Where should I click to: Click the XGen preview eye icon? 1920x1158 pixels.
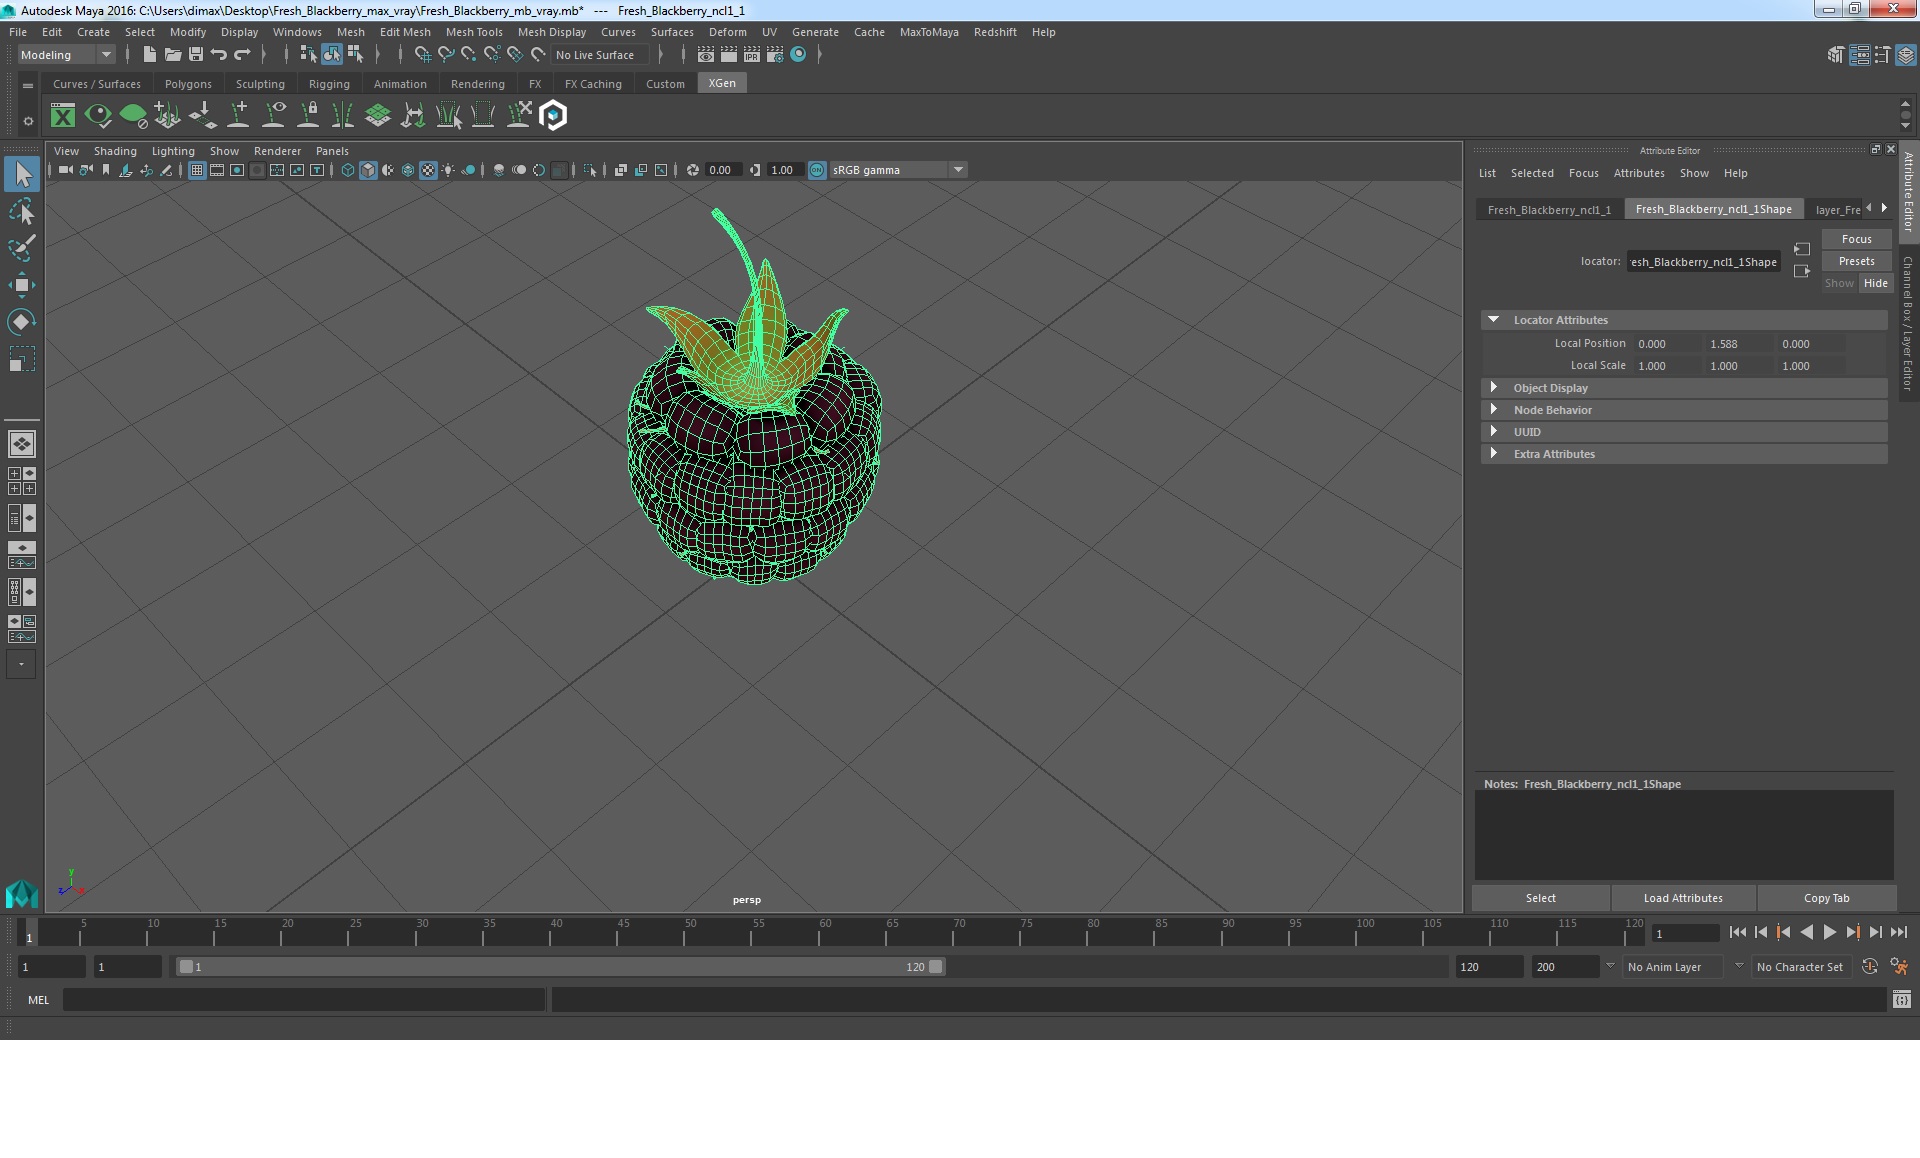point(98,116)
